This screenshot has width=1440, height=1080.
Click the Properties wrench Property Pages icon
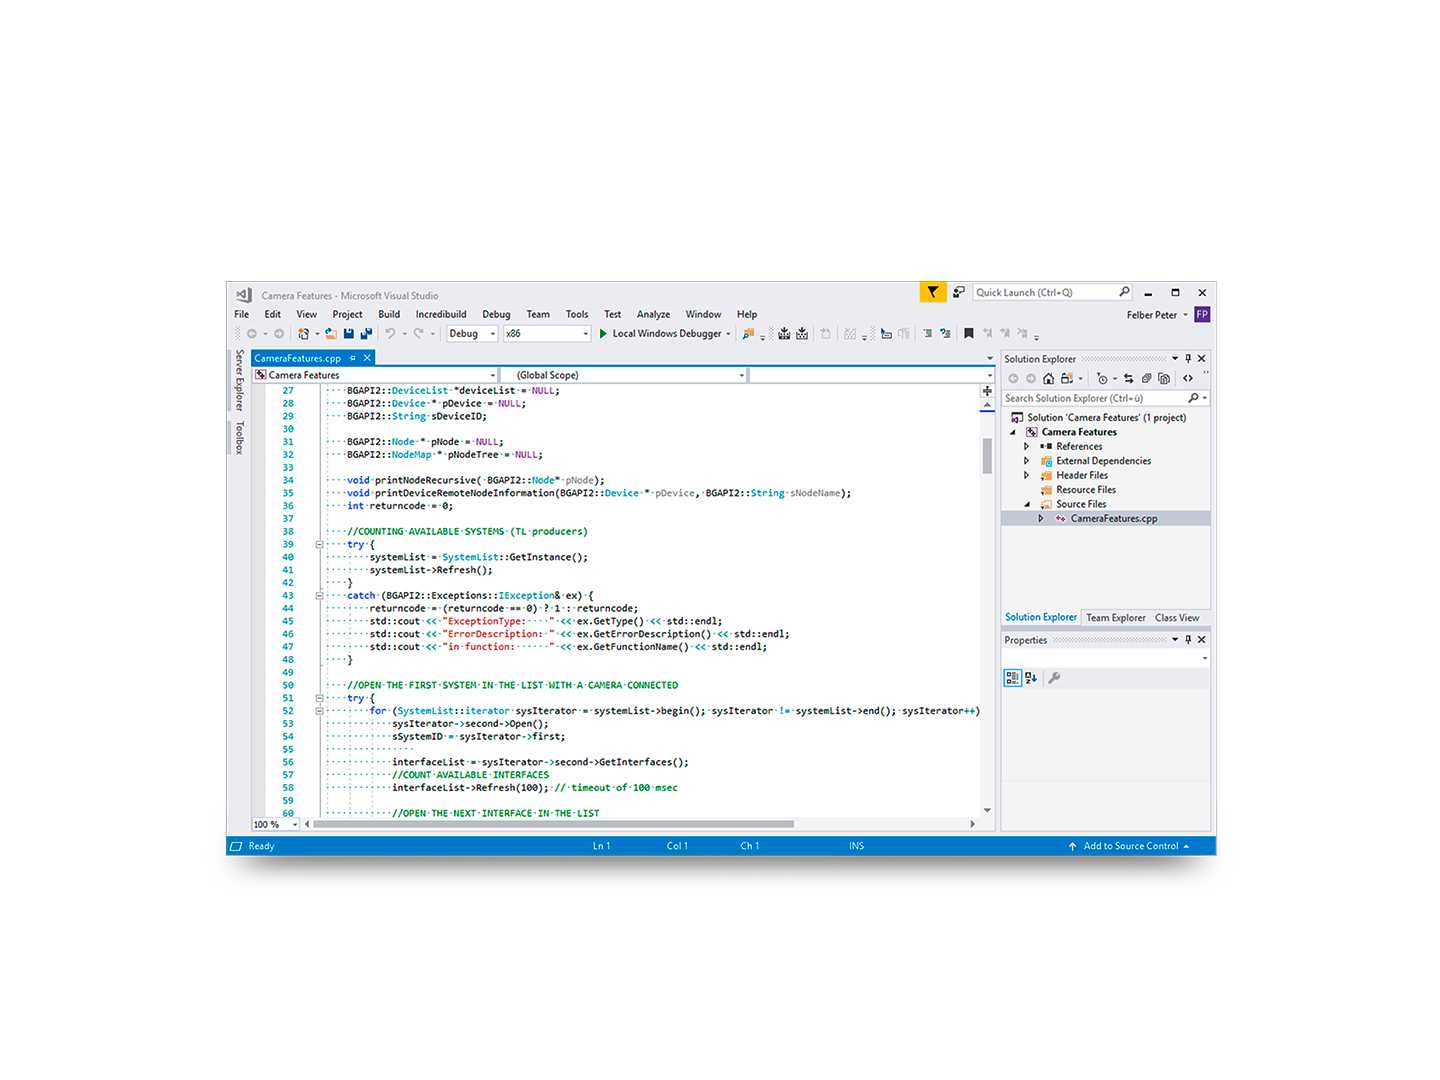tap(1054, 678)
